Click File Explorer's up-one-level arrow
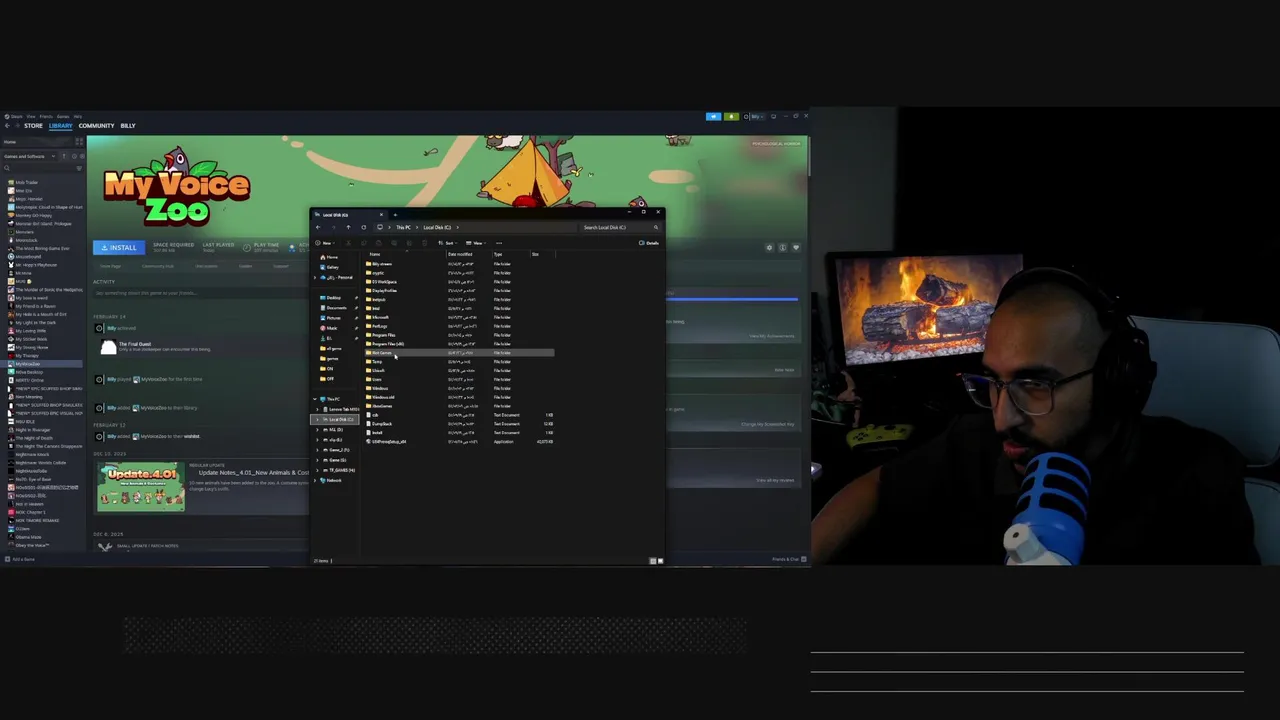Image resolution: width=1280 pixels, height=720 pixels. coord(348,227)
